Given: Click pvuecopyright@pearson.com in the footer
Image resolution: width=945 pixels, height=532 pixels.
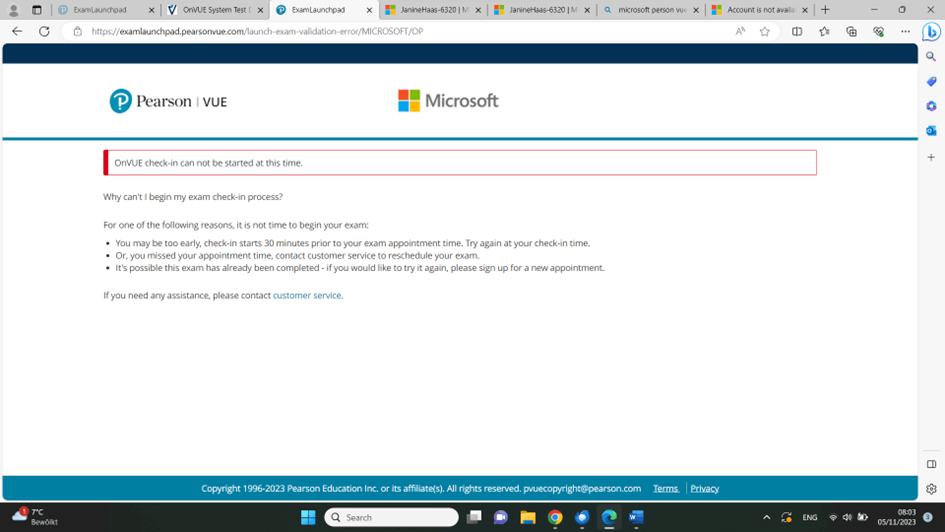Looking at the screenshot, I should click(x=582, y=489).
